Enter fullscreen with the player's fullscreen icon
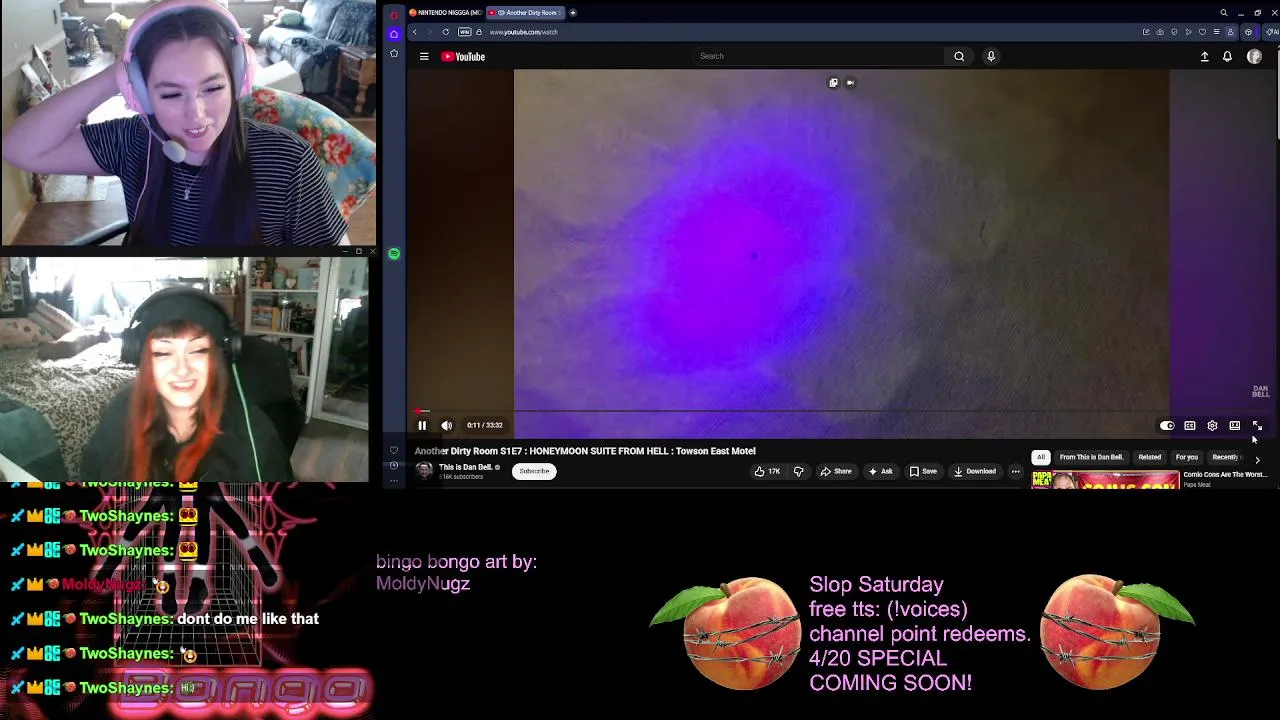 [x=1257, y=426]
